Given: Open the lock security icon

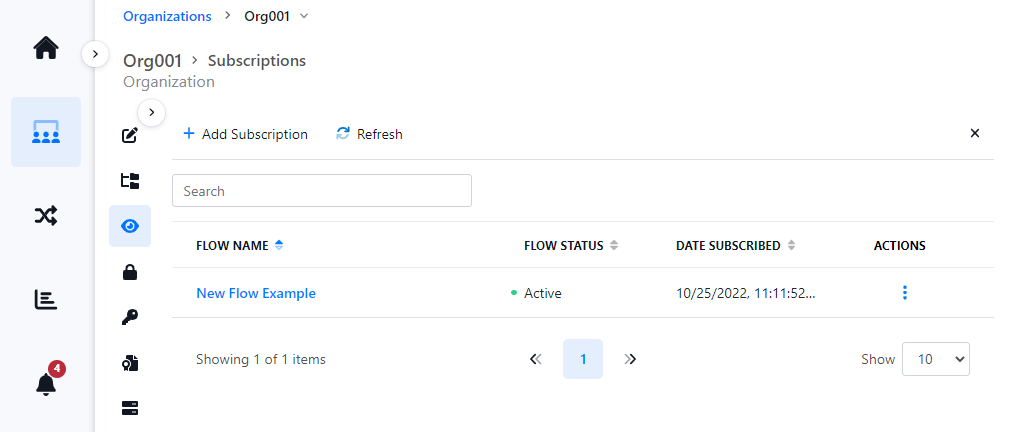Looking at the screenshot, I should (x=129, y=272).
